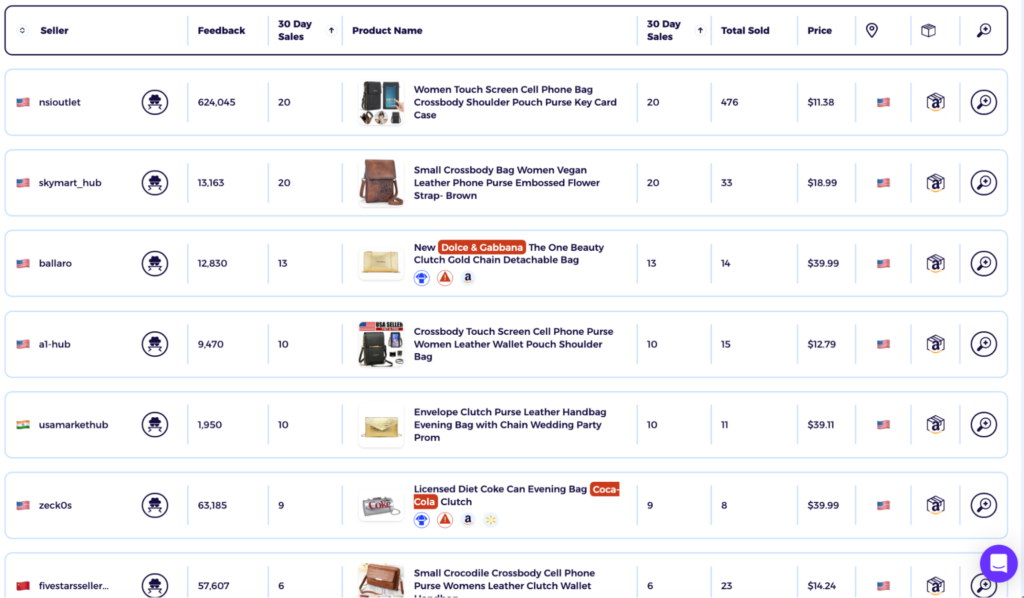Open Crossbody Touch Screen Cell Phone Purse listing
Image resolution: width=1024 pixels, height=598 pixels.
click(513, 344)
